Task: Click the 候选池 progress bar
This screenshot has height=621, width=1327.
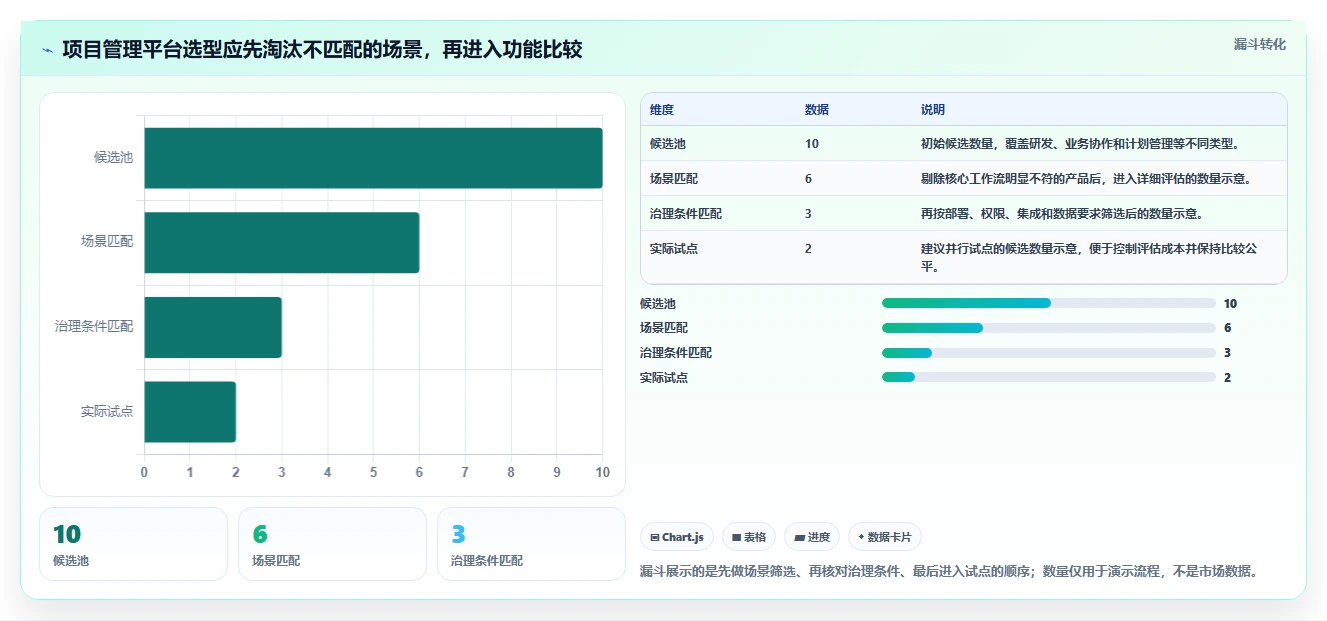Action: point(1049,303)
